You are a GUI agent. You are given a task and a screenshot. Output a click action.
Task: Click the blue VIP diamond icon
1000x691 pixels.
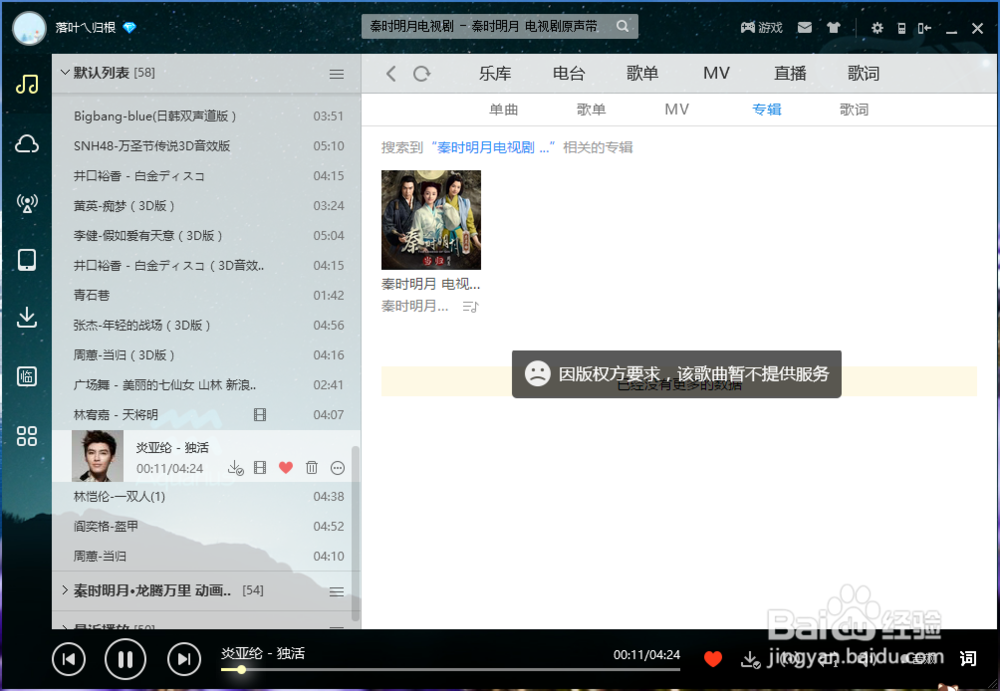(x=129, y=27)
